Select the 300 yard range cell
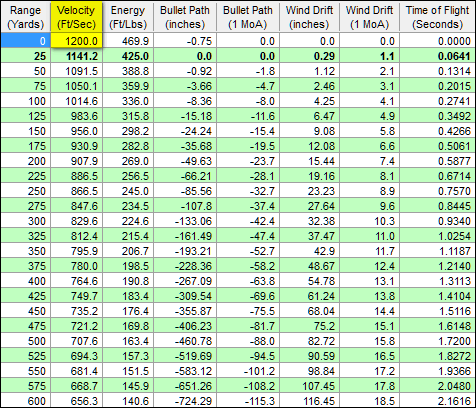 [26, 221]
